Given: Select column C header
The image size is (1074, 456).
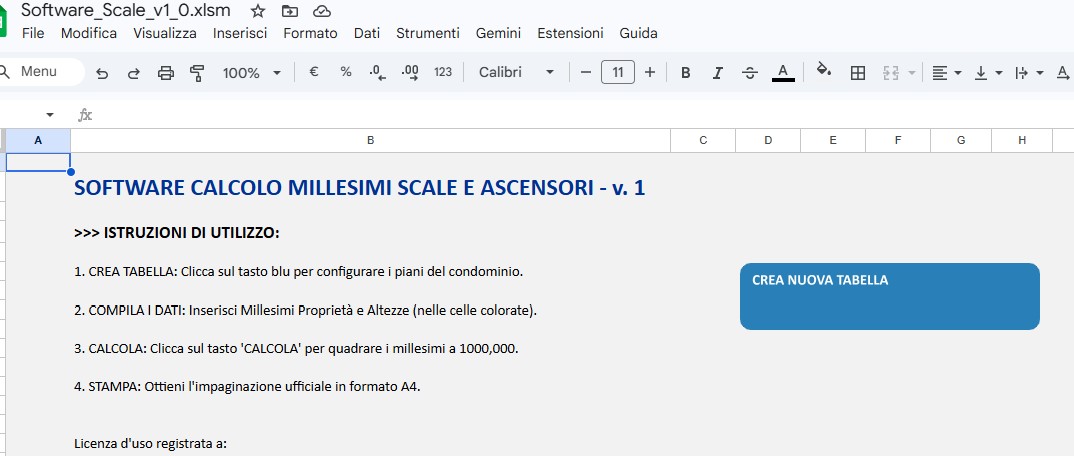Looking at the screenshot, I should click(x=703, y=140).
